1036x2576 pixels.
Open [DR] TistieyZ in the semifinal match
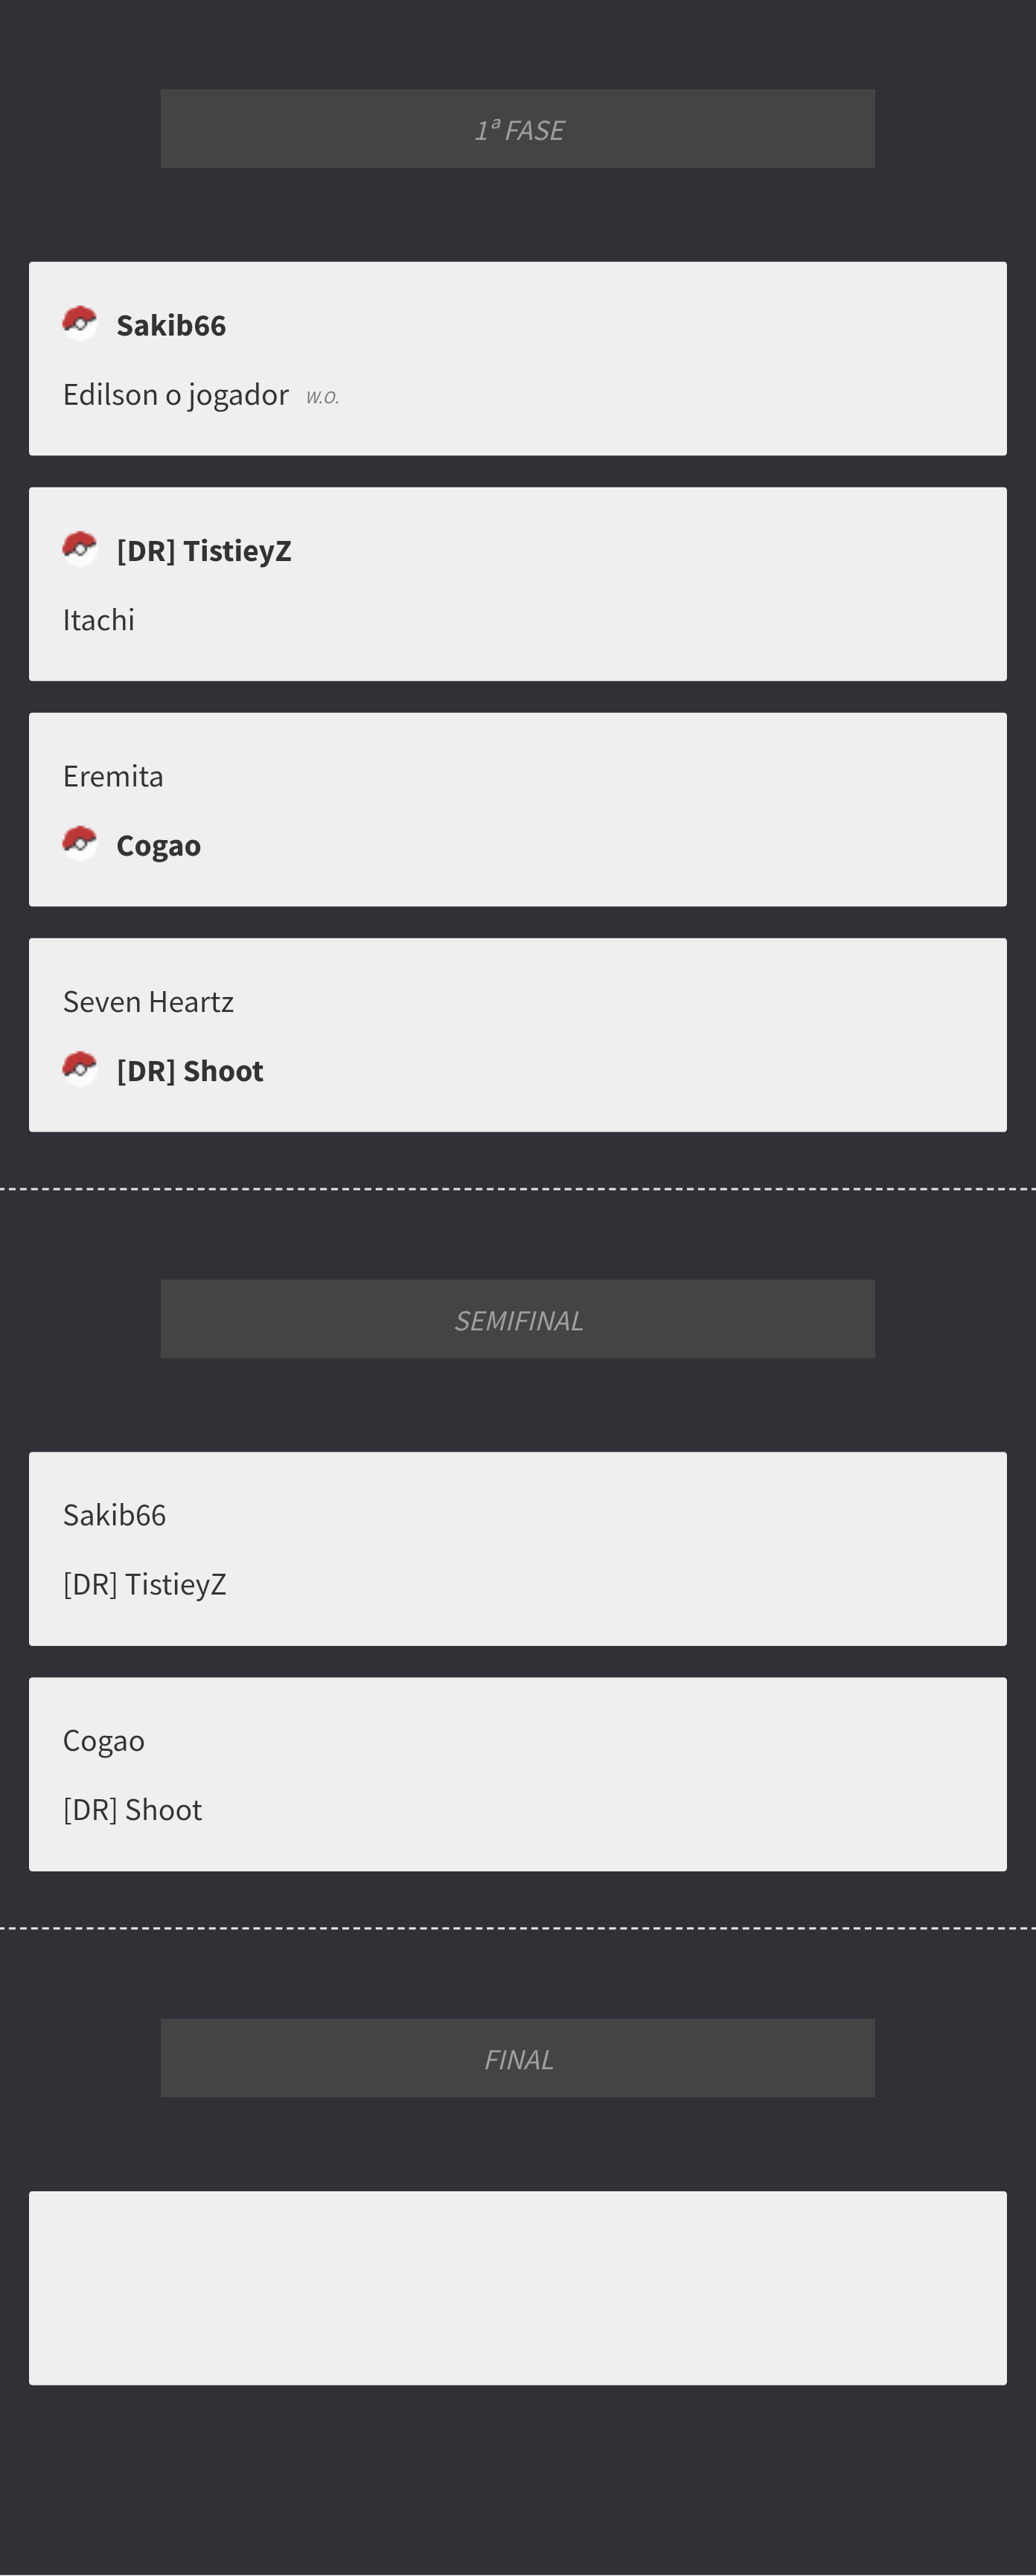pos(145,1584)
